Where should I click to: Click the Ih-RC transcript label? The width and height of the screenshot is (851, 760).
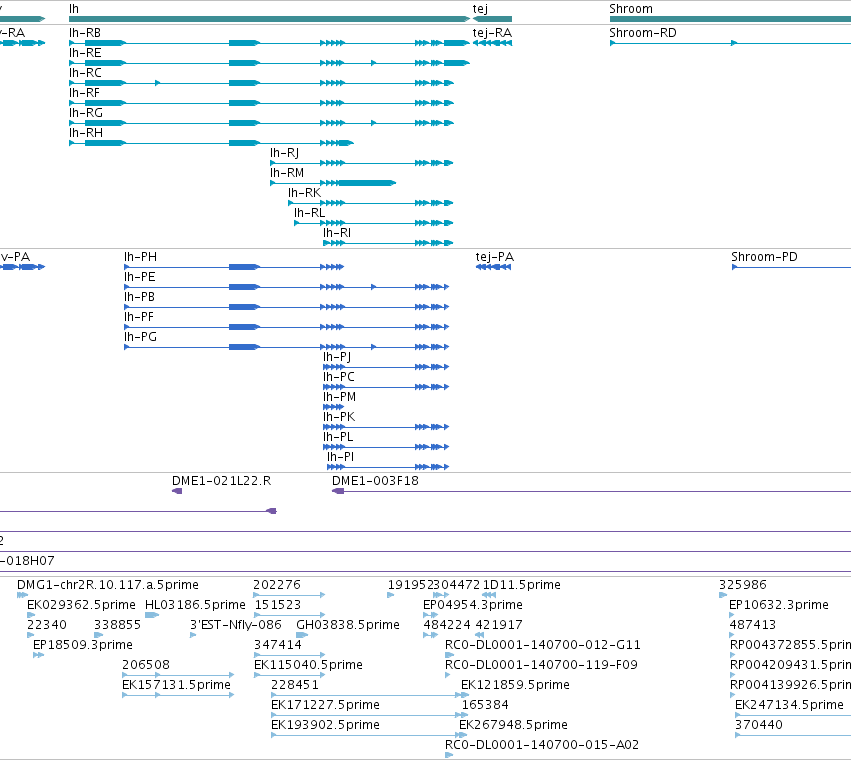click(x=85, y=73)
